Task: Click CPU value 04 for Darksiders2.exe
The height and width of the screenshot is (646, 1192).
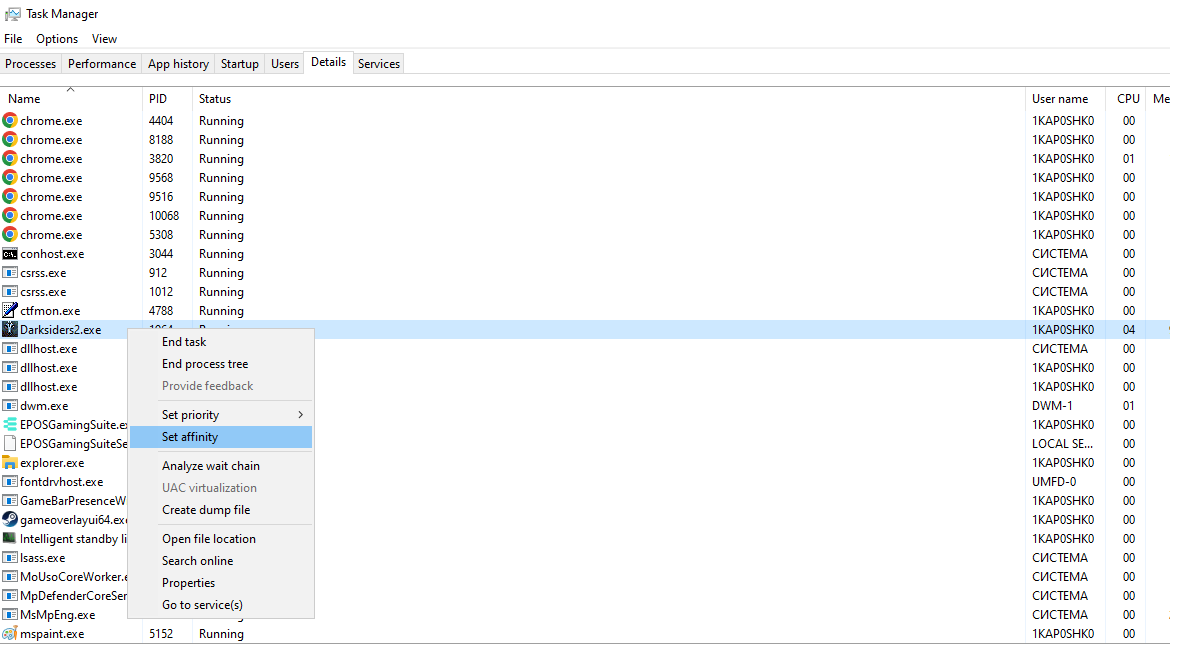Action: [1129, 330]
